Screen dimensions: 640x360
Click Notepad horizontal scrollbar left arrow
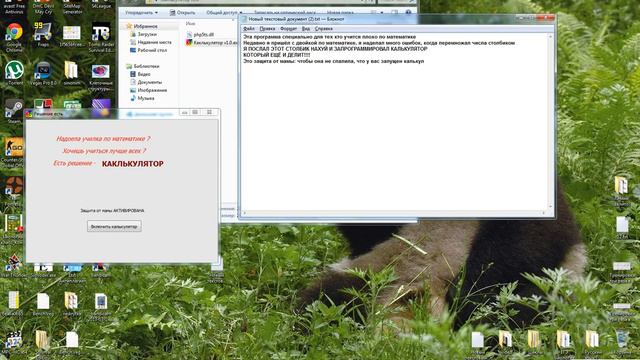click(x=245, y=213)
